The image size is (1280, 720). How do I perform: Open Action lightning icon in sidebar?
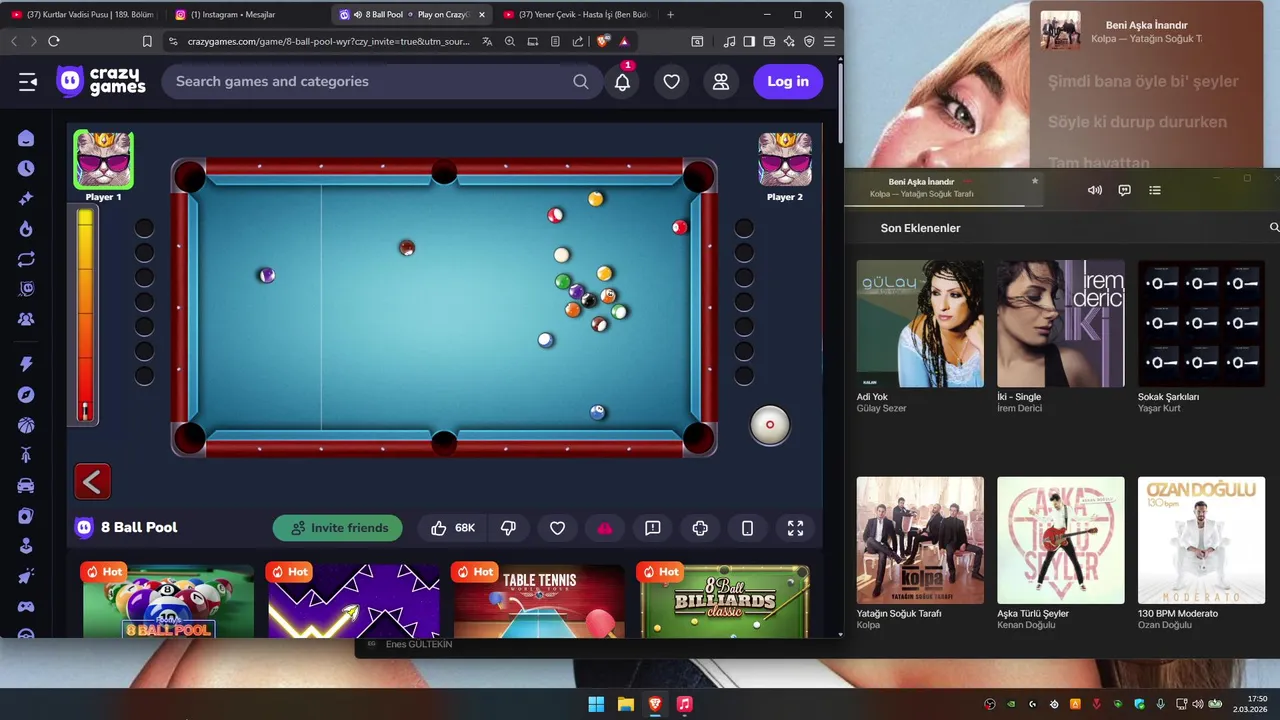coord(26,365)
